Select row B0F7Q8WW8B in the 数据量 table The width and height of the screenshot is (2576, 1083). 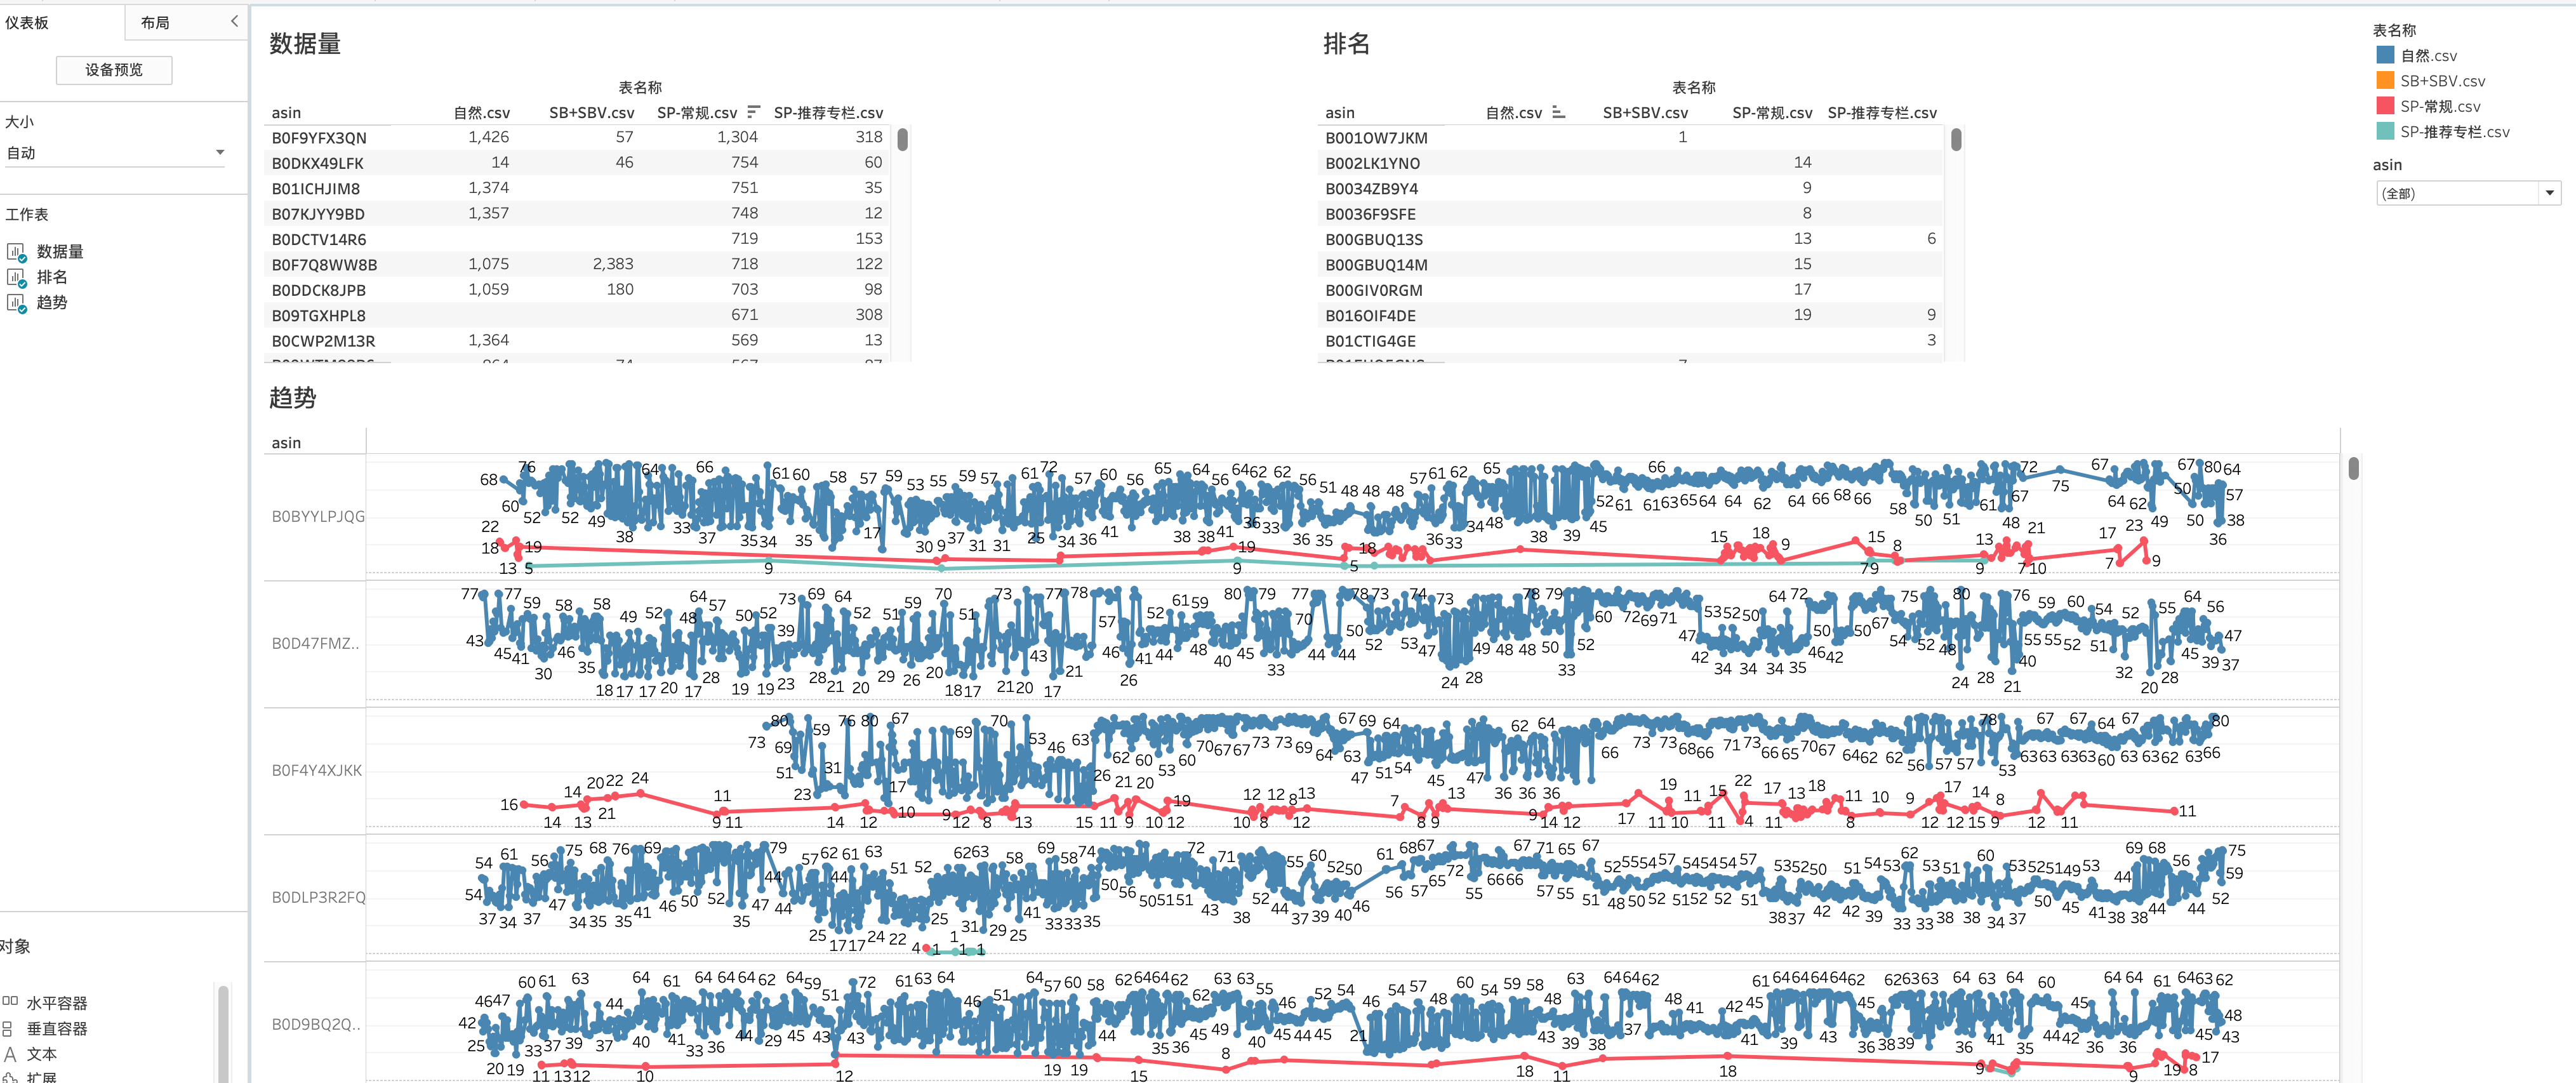pos(577,264)
